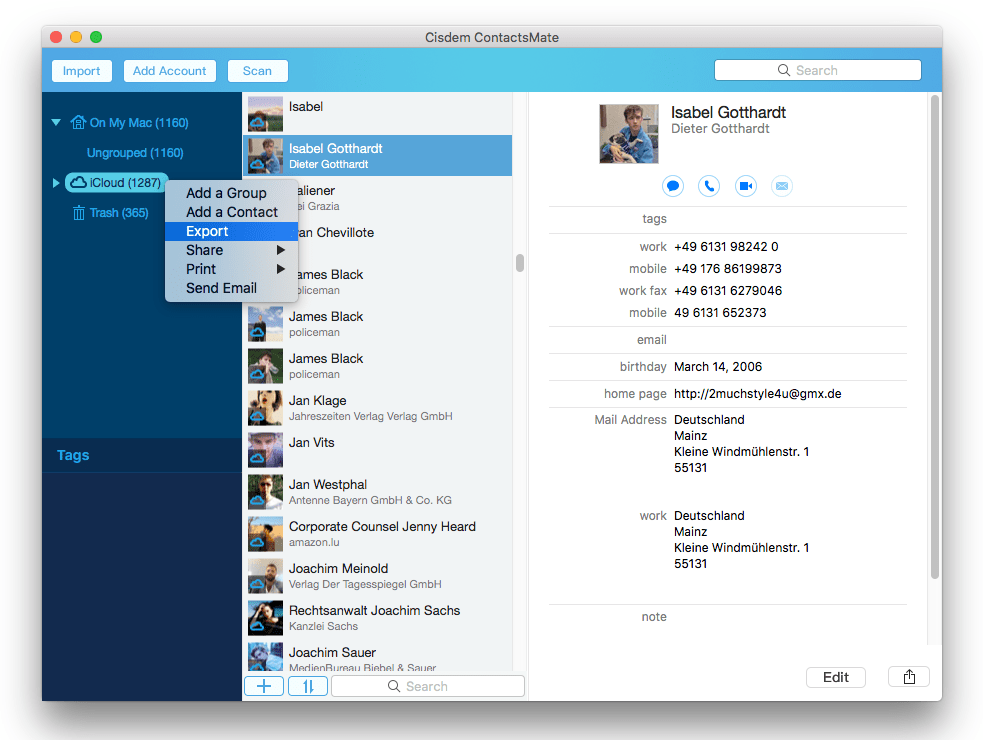Click the birthday value March 14, 2006

click(718, 366)
